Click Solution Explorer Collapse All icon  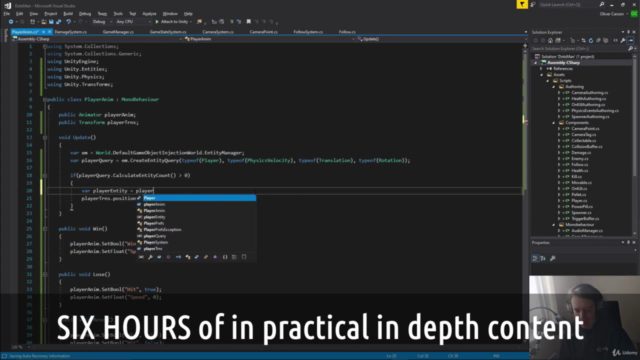pos(598,40)
